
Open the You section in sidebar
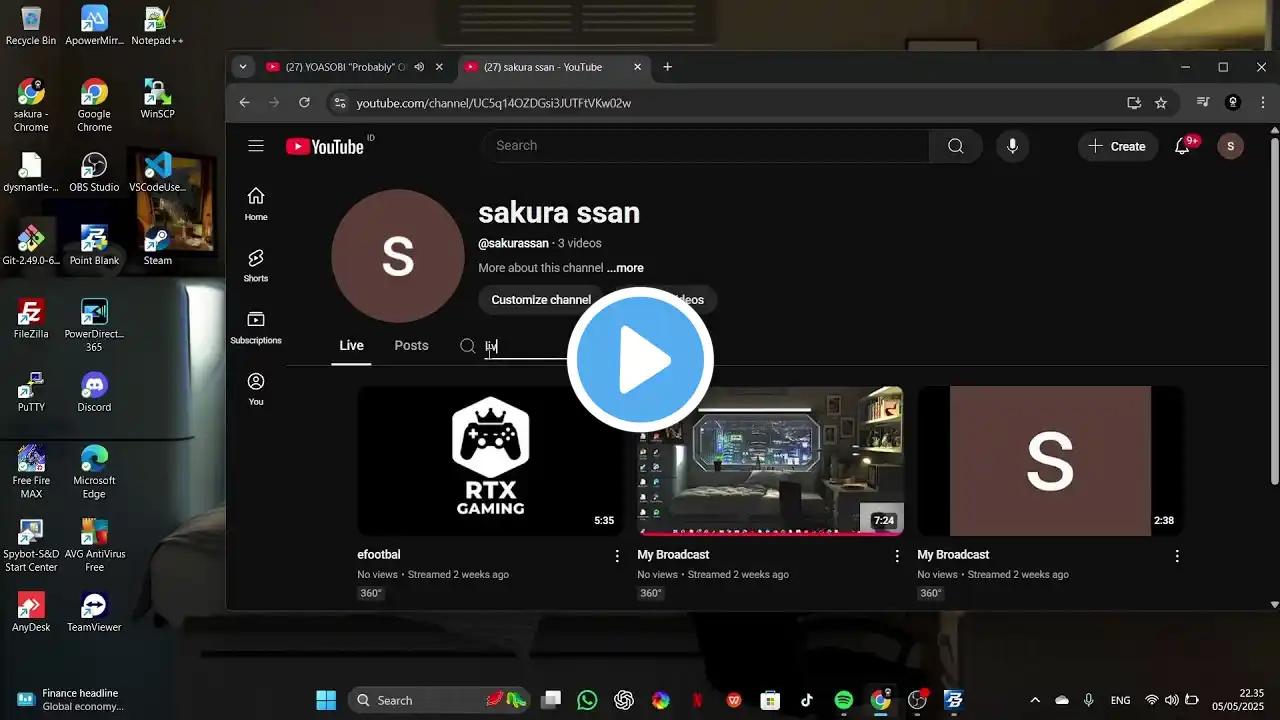coord(256,389)
